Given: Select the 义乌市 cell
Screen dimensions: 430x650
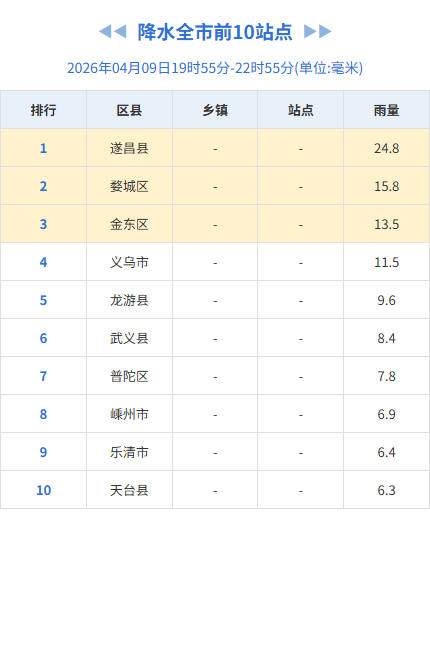Looking at the screenshot, I should pyautogui.click(x=129, y=262).
